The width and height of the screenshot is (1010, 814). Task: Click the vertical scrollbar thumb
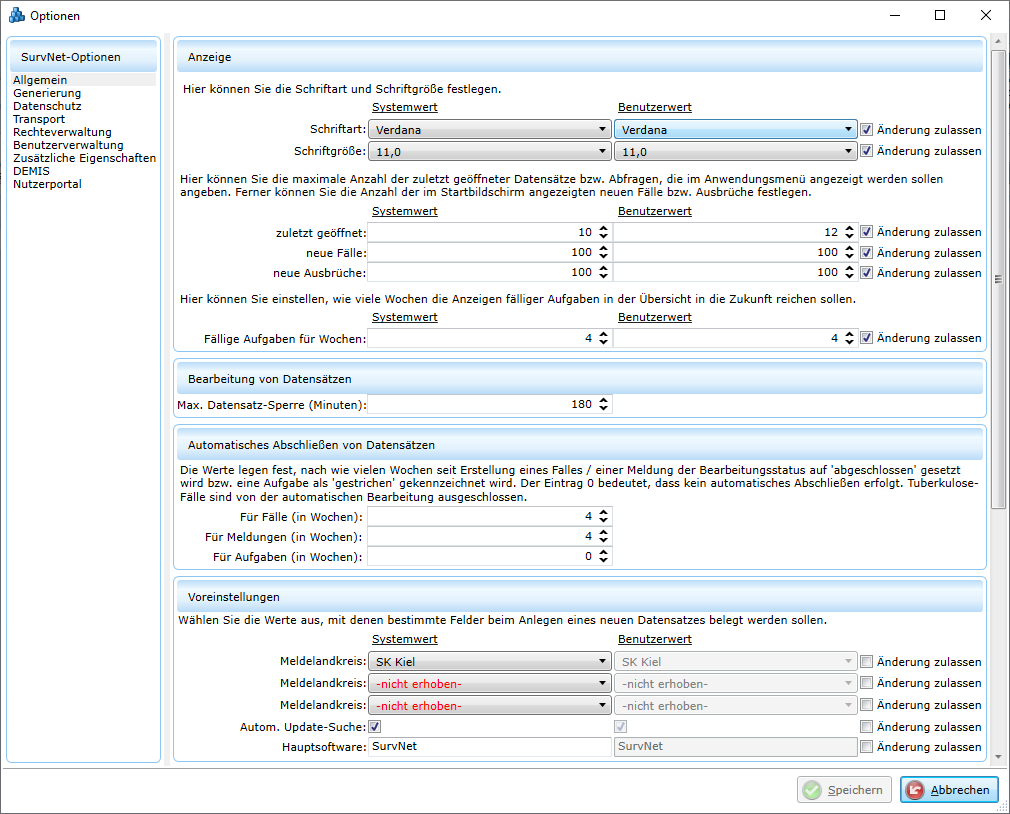[997, 280]
